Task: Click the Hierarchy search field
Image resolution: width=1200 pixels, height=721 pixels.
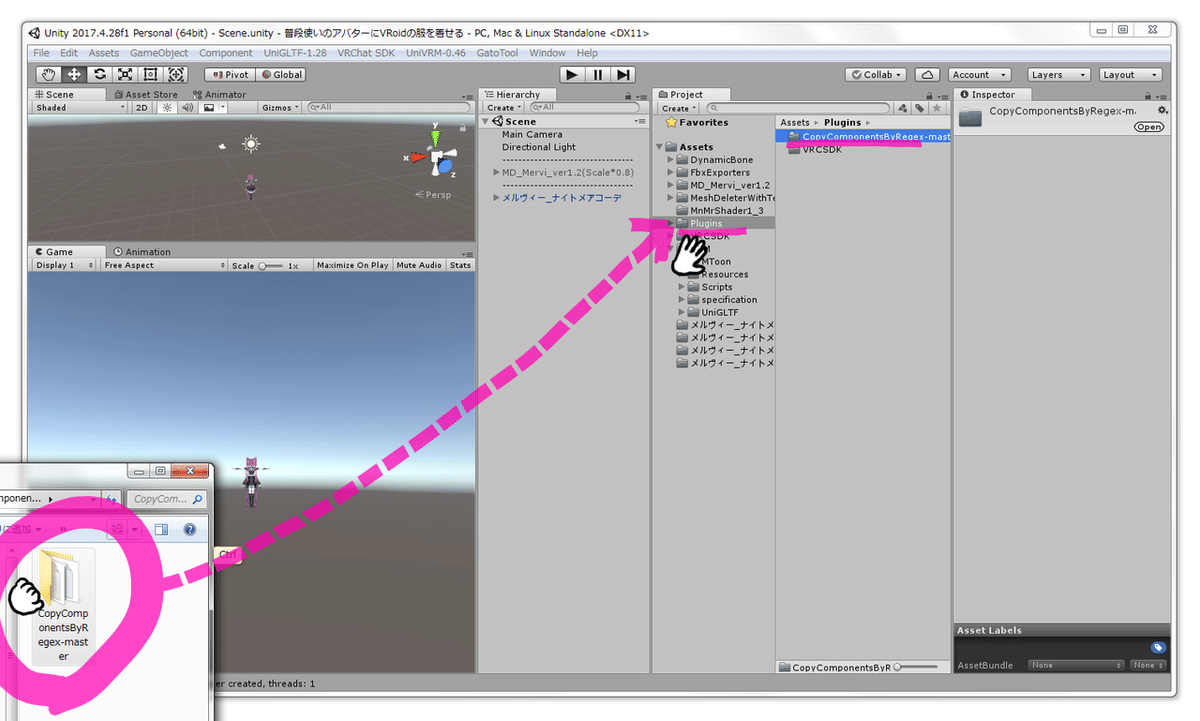Action: click(584, 108)
